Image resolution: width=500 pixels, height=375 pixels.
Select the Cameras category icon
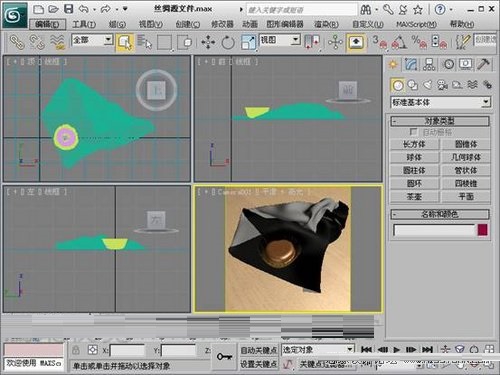pos(442,85)
